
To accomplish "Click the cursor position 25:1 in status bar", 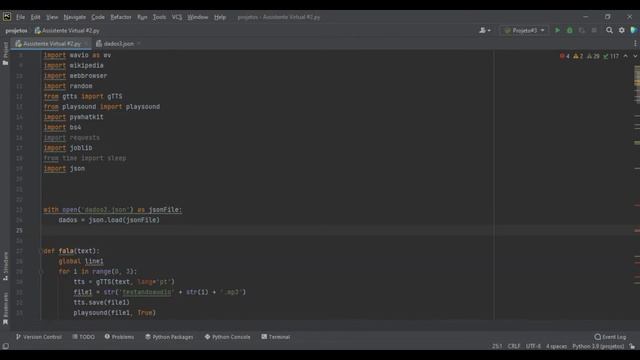I will pyautogui.click(x=497, y=347).
